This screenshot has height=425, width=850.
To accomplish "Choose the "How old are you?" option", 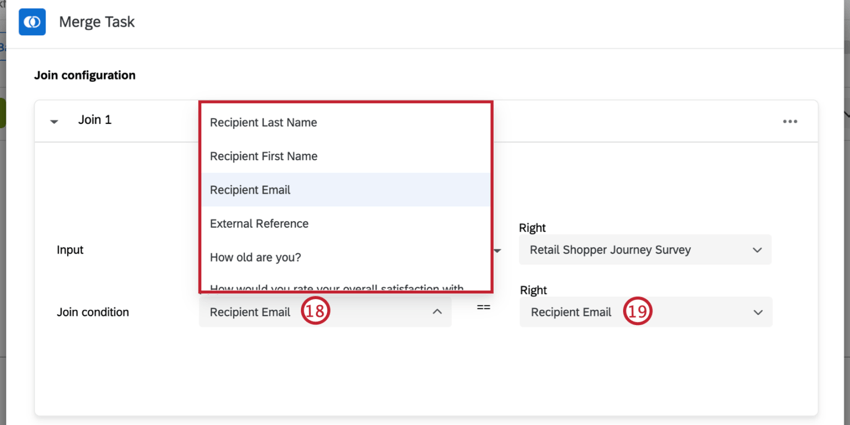I will coord(255,257).
